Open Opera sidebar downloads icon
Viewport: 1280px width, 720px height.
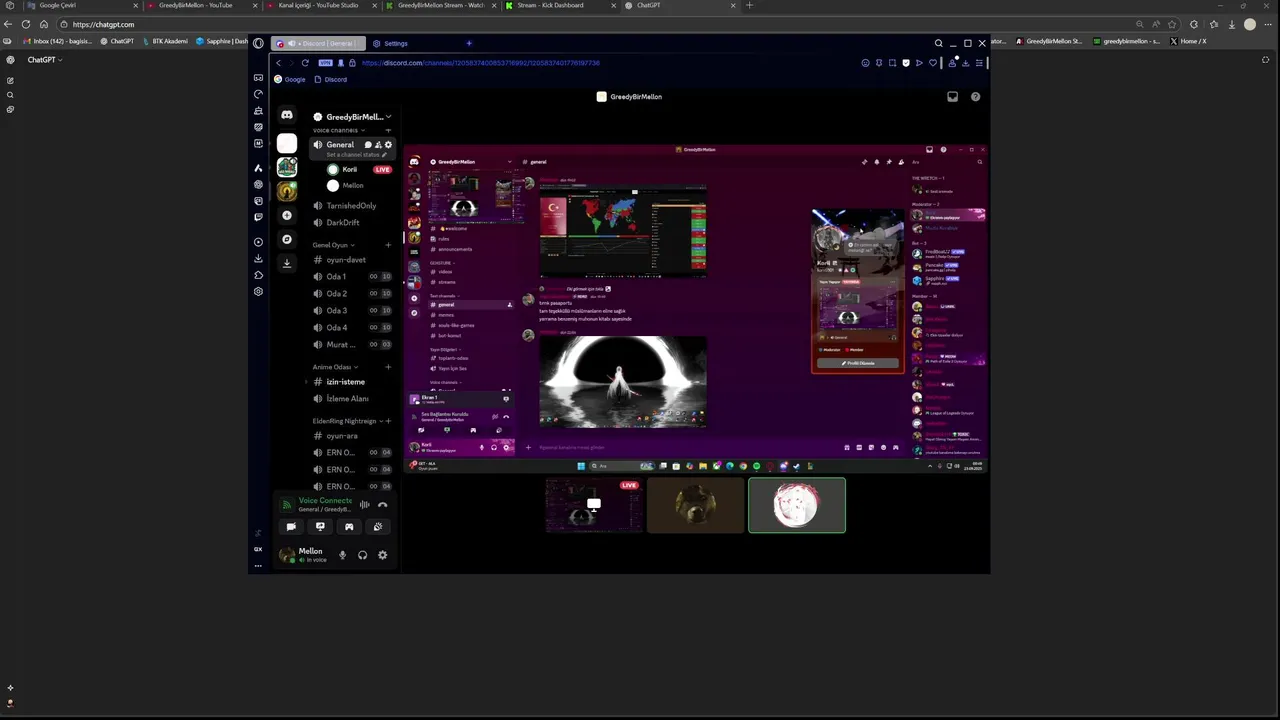pyautogui.click(x=258, y=259)
